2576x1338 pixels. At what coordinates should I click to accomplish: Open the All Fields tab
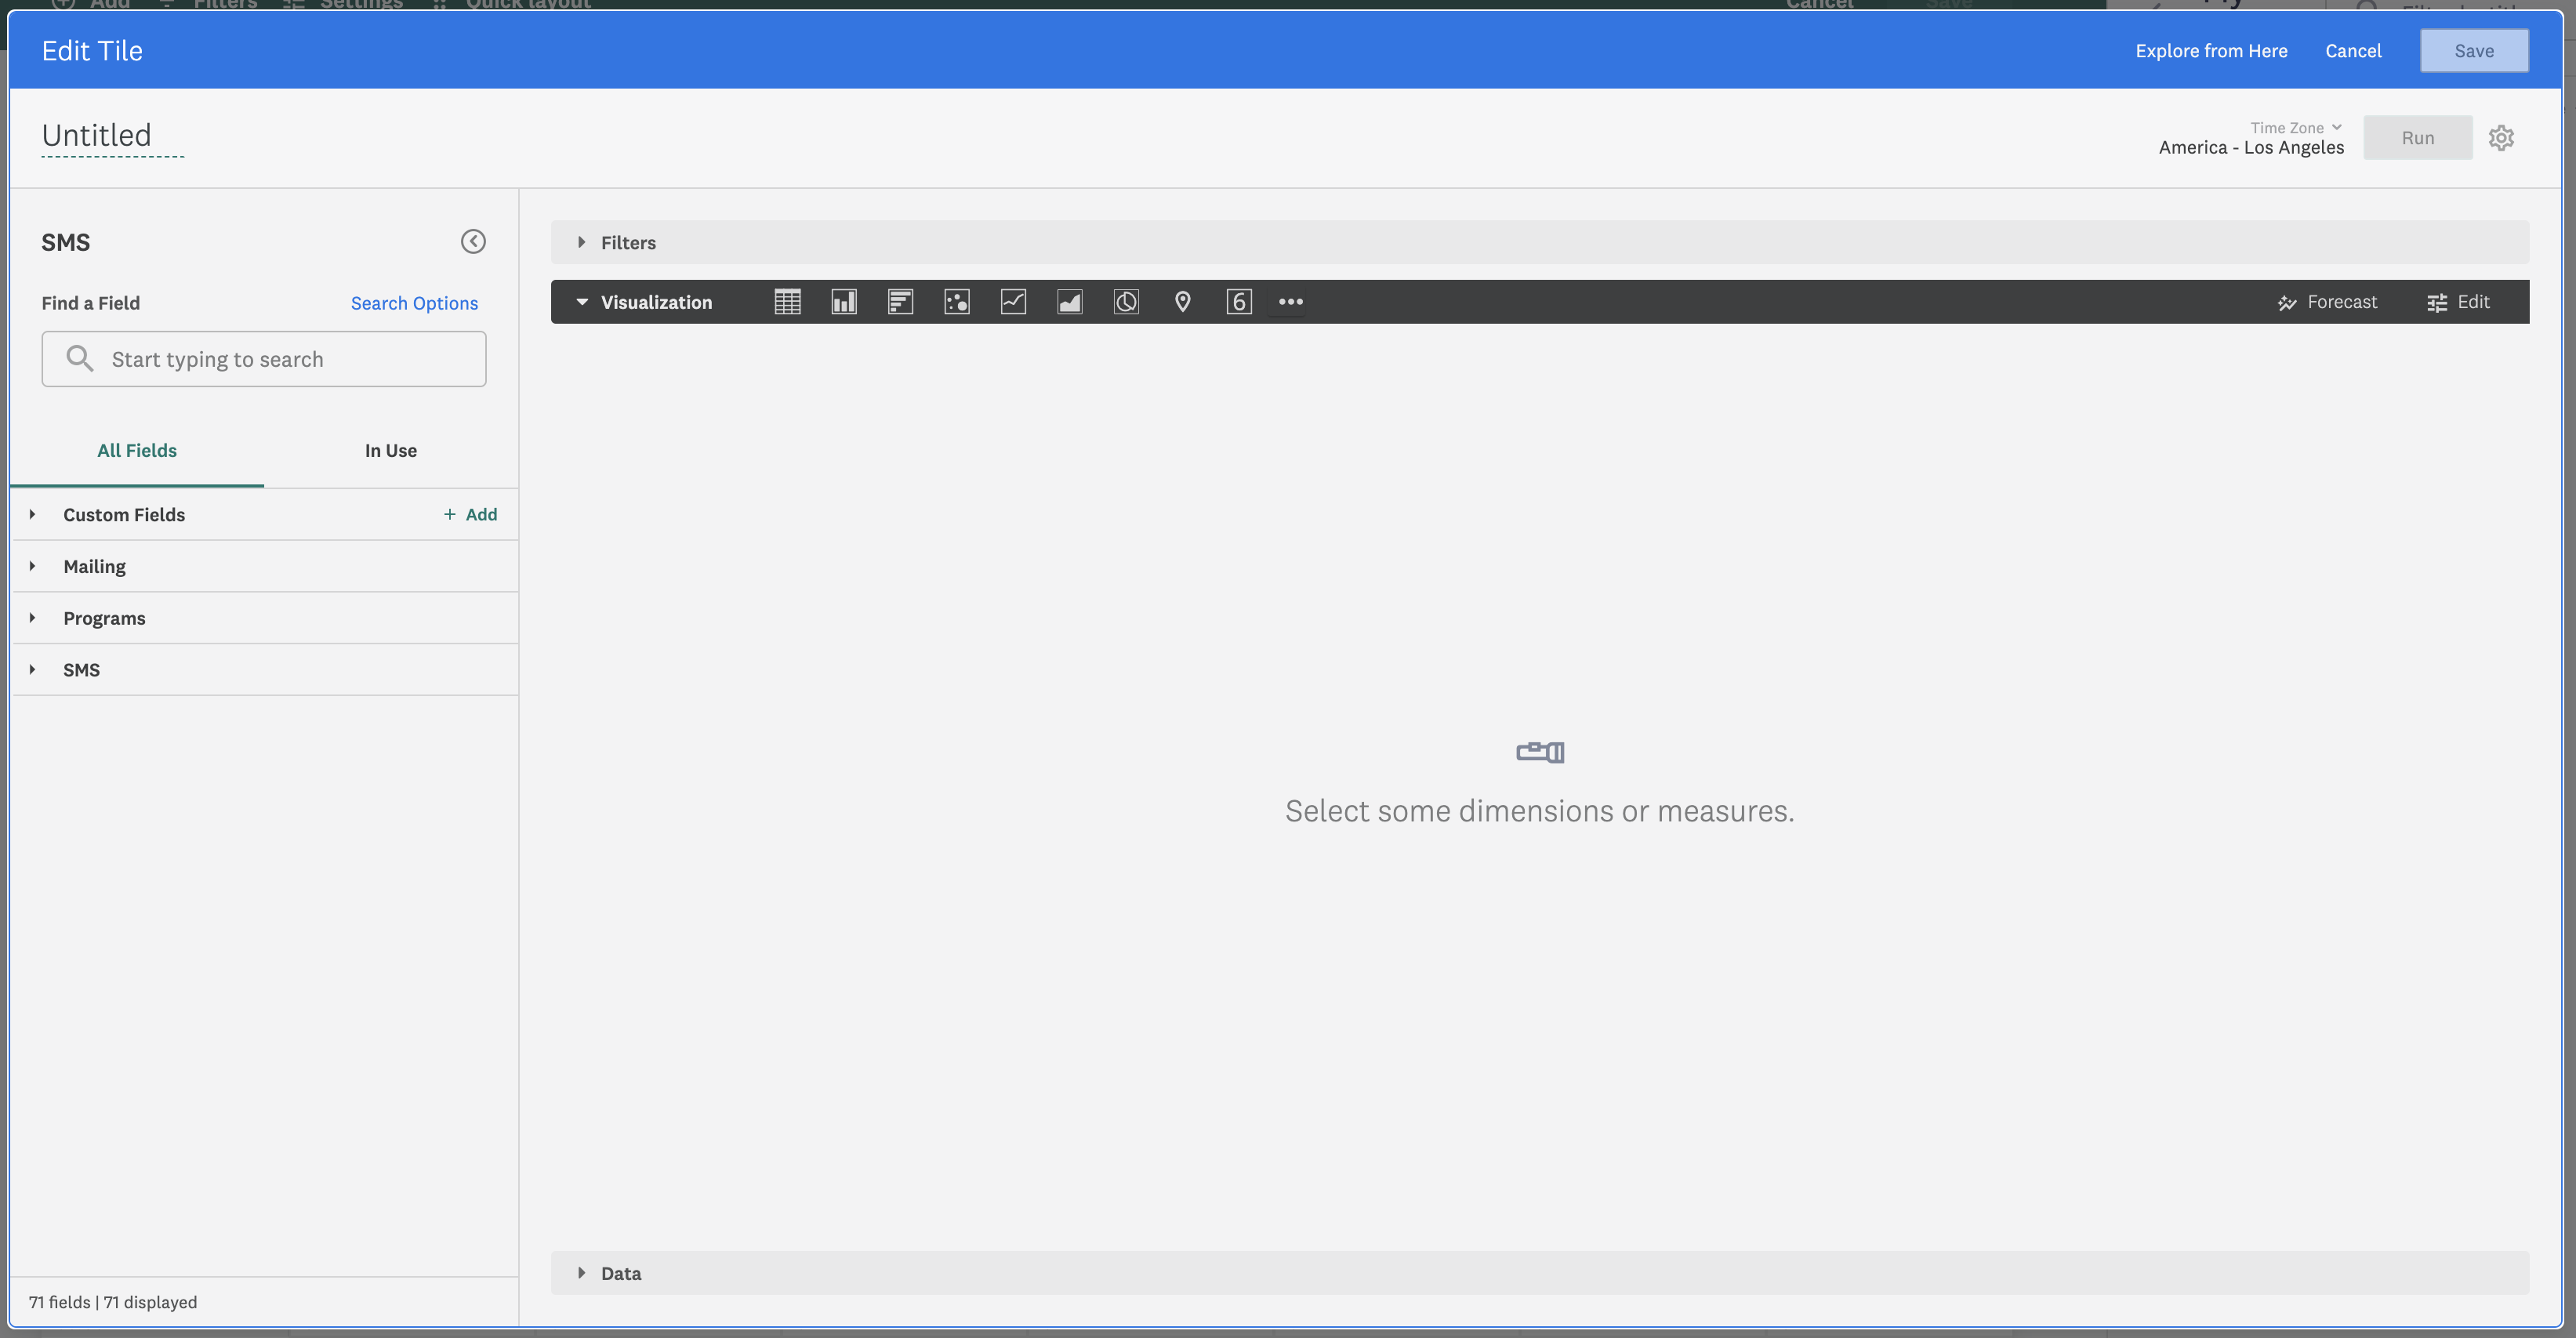pyautogui.click(x=136, y=450)
